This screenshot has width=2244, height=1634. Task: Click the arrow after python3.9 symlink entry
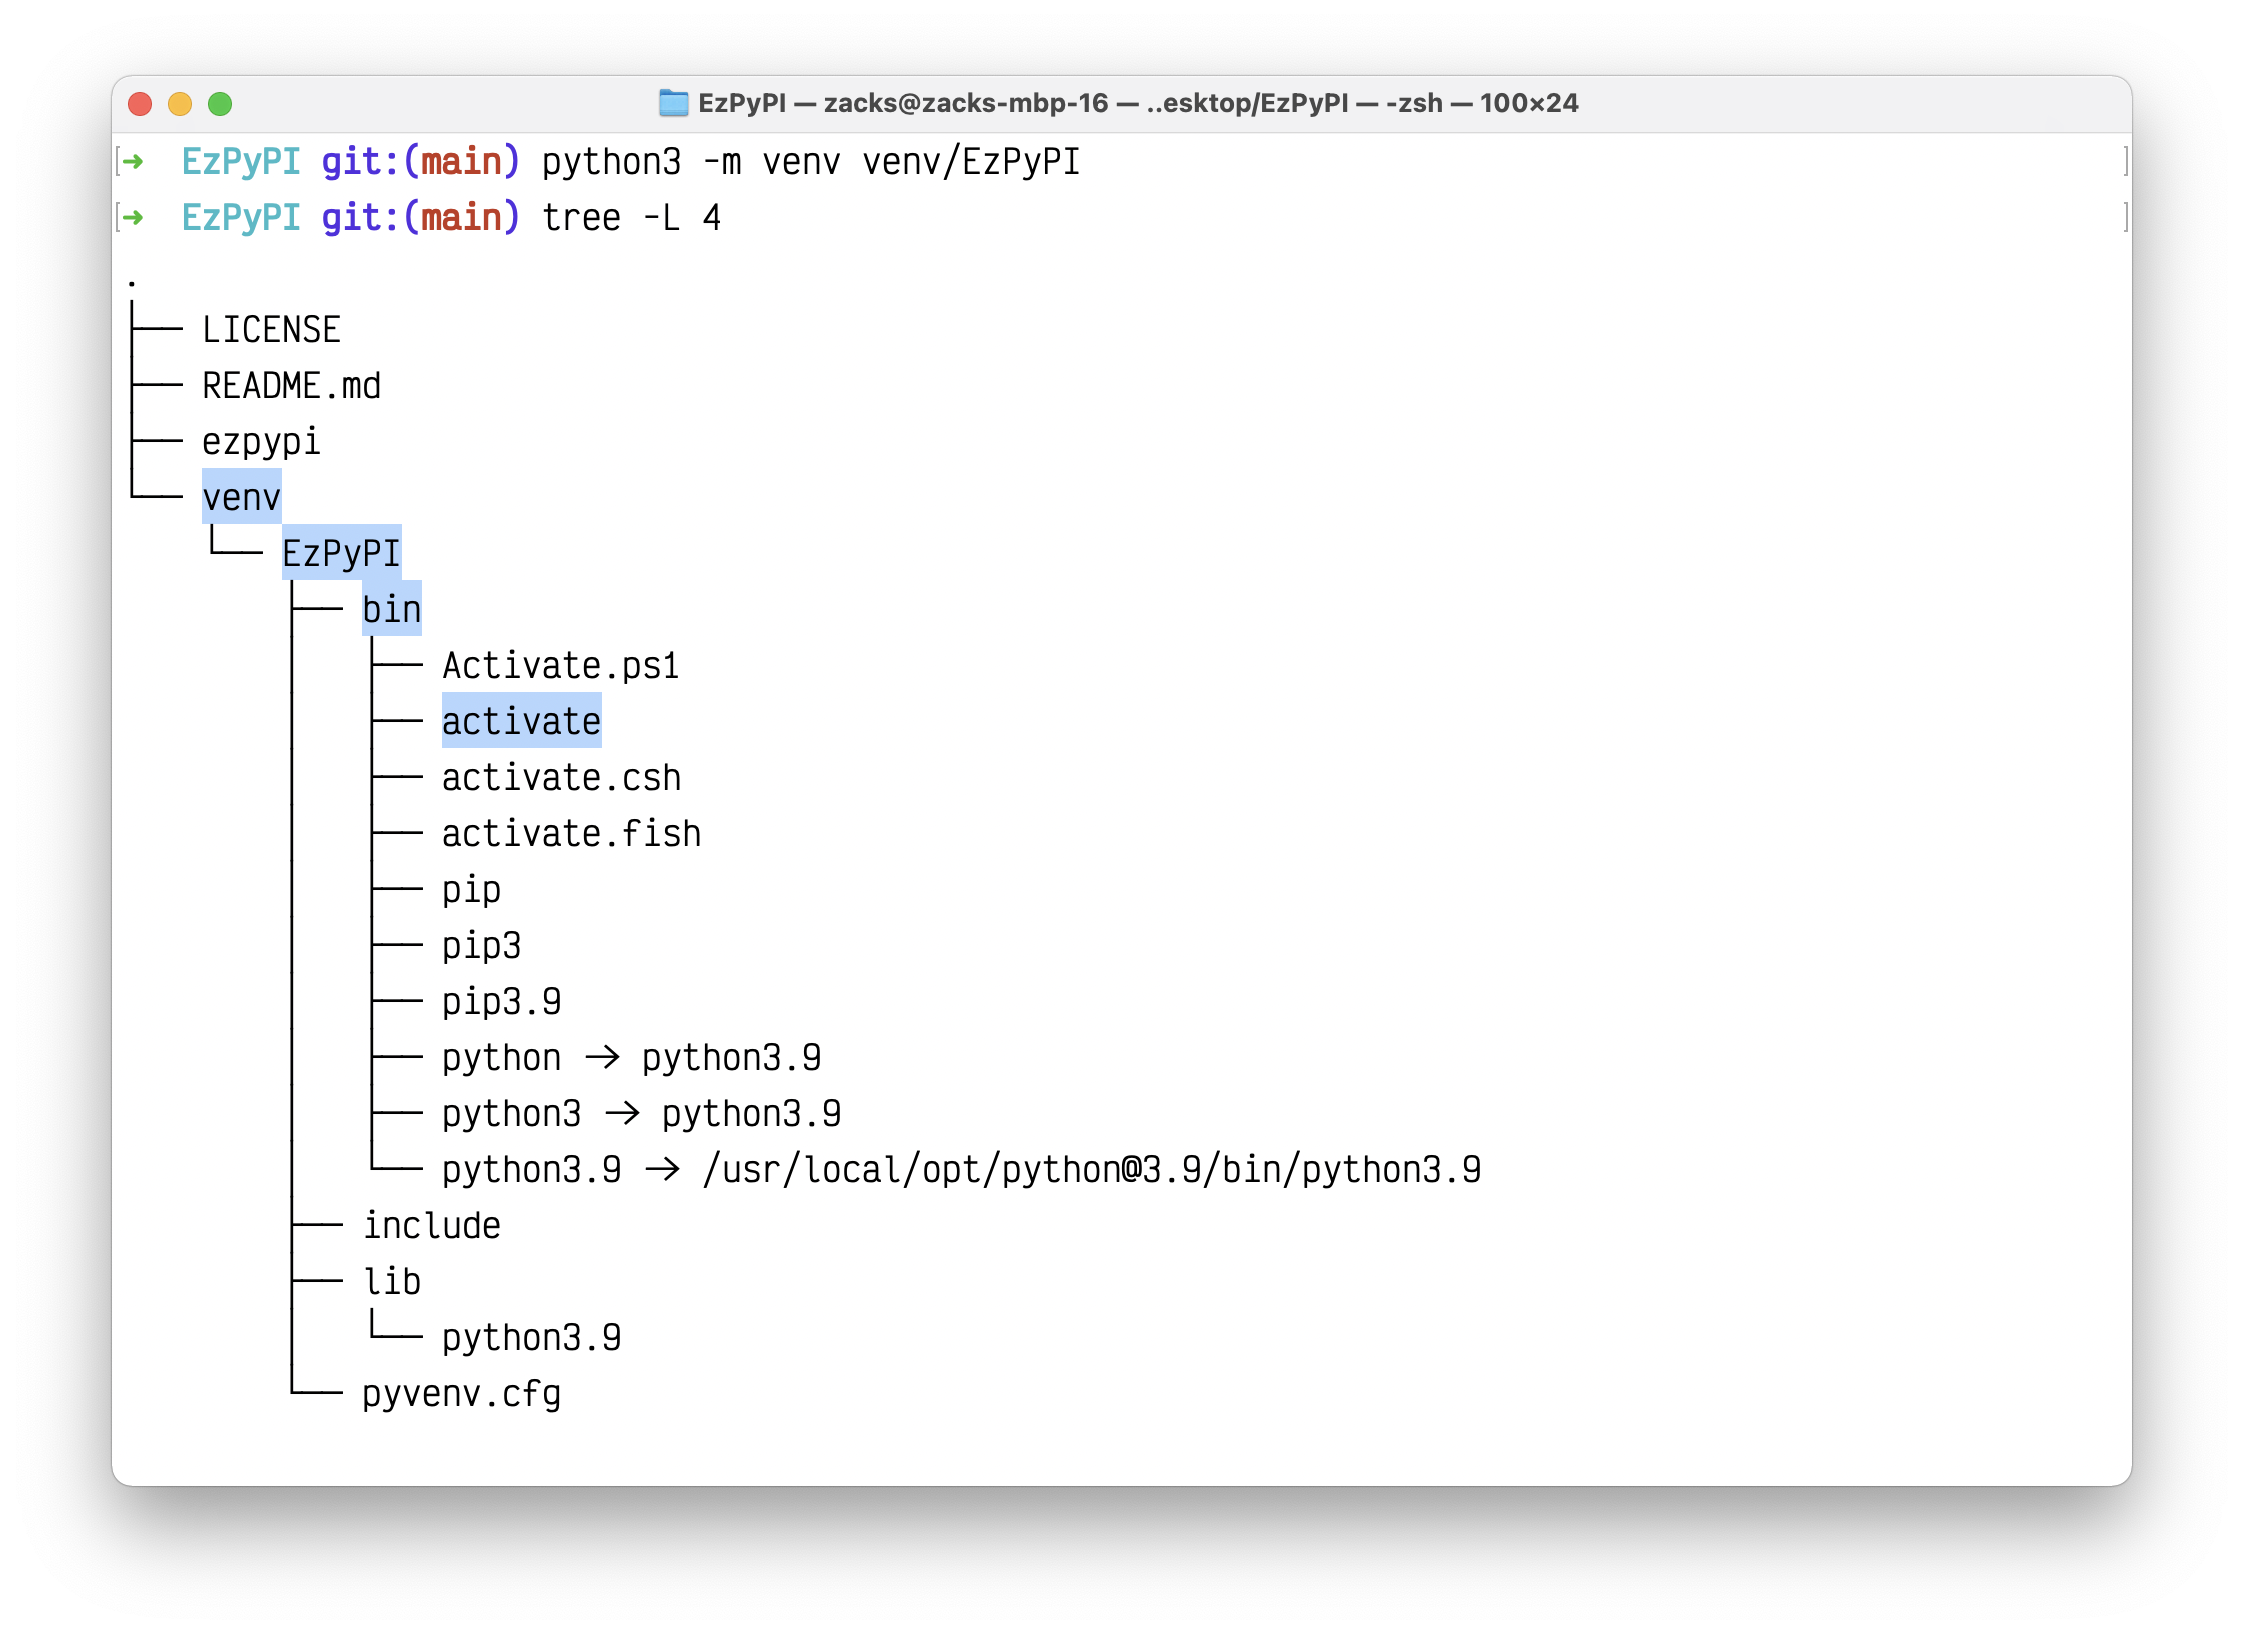click(662, 1169)
